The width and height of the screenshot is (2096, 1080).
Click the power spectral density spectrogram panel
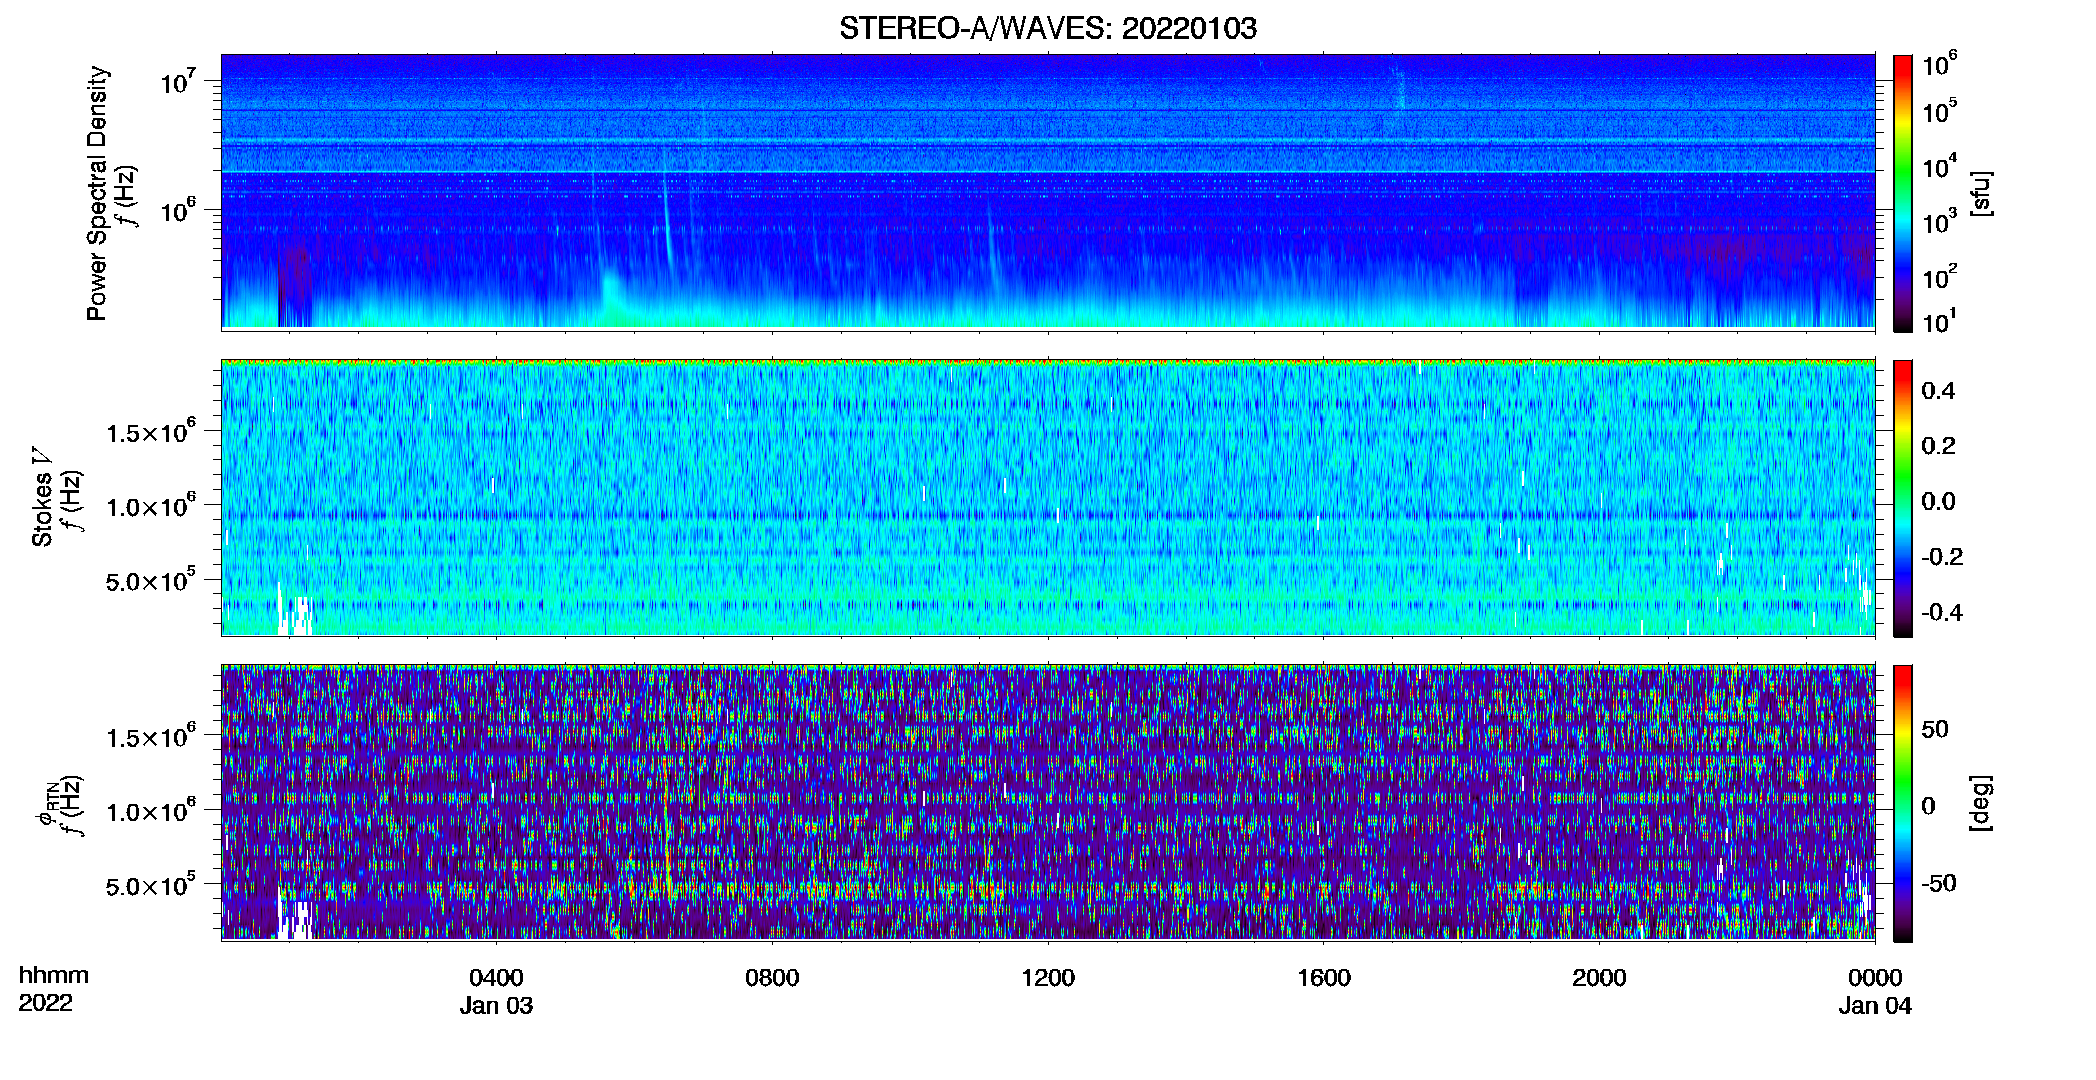tap(1048, 192)
